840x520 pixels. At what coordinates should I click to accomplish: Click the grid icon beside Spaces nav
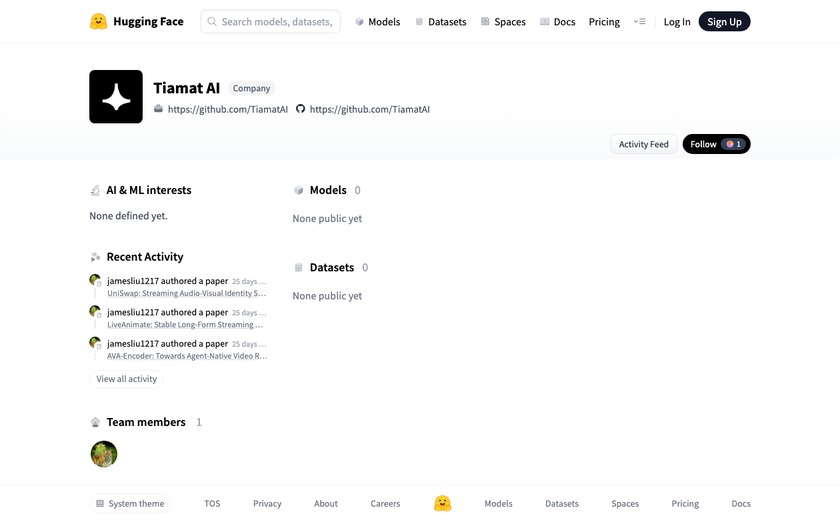pyautogui.click(x=485, y=22)
